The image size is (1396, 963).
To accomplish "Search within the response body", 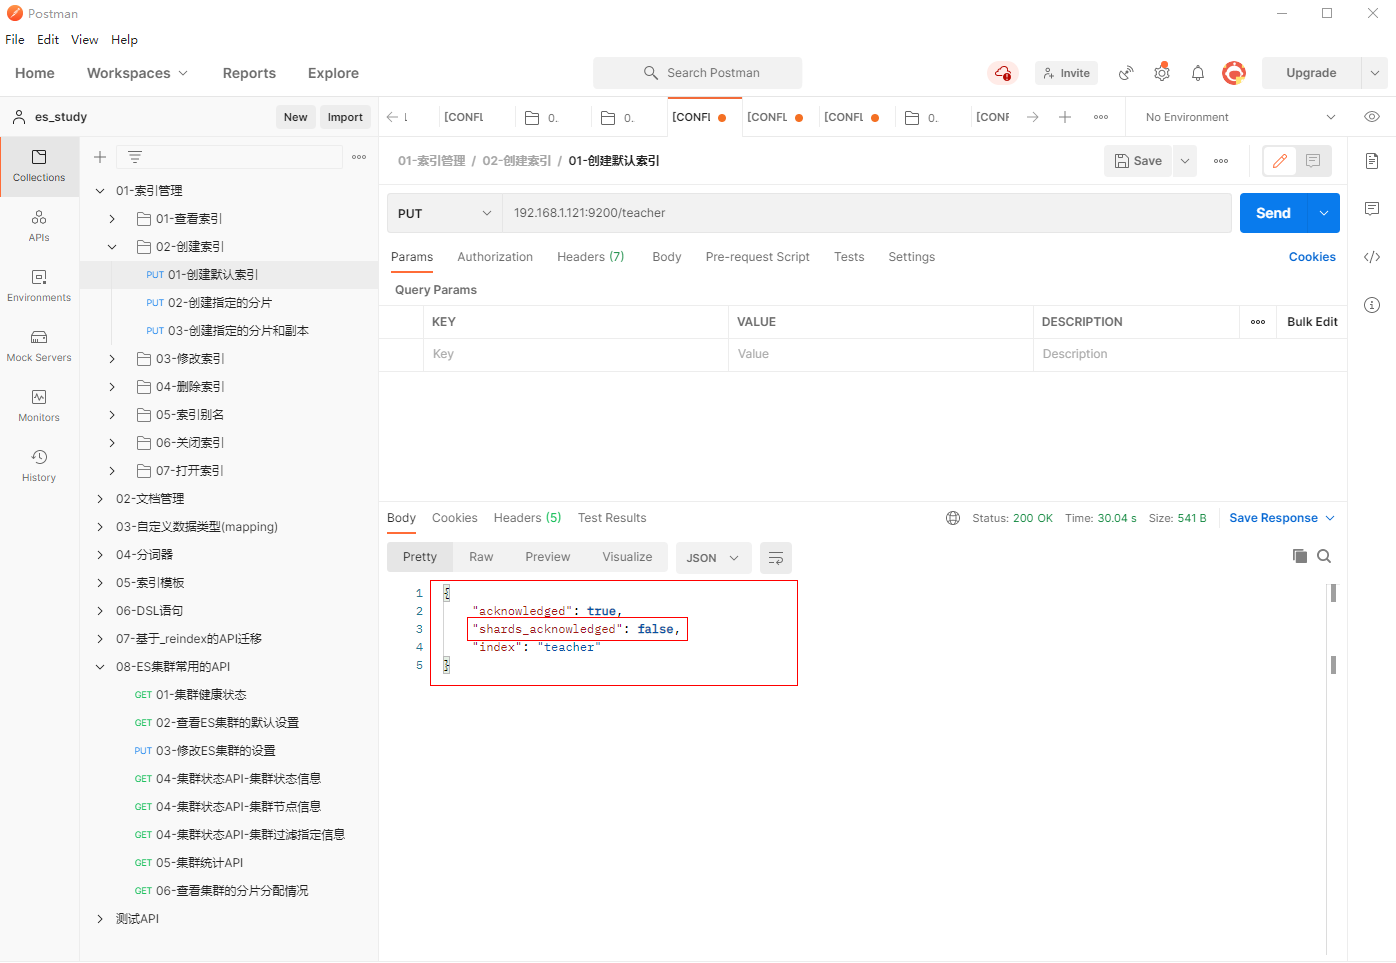I will click(x=1324, y=556).
